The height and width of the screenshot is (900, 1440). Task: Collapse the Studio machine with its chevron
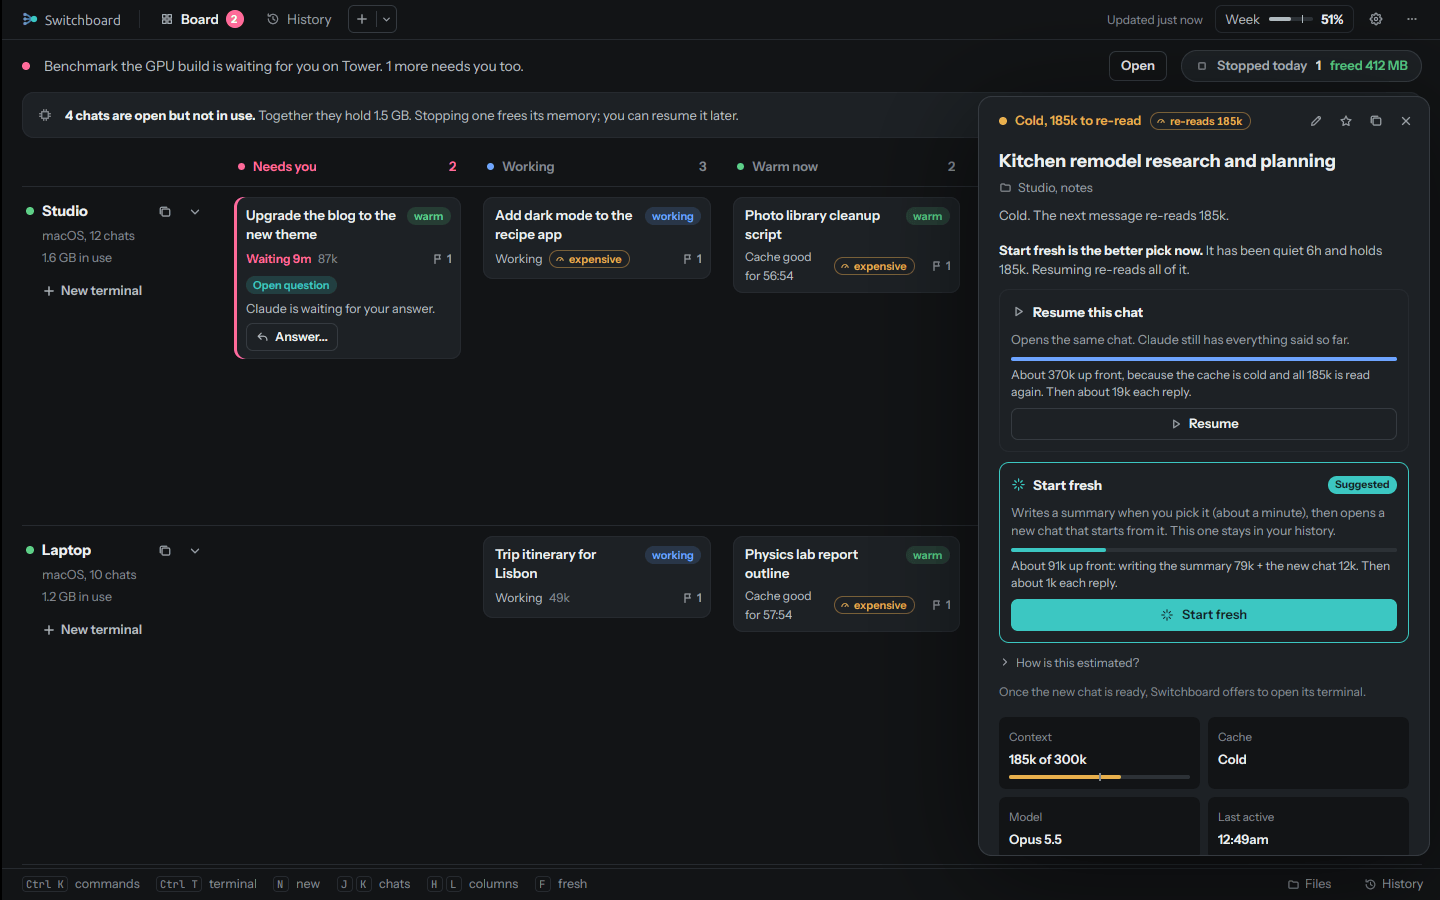(x=195, y=212)
